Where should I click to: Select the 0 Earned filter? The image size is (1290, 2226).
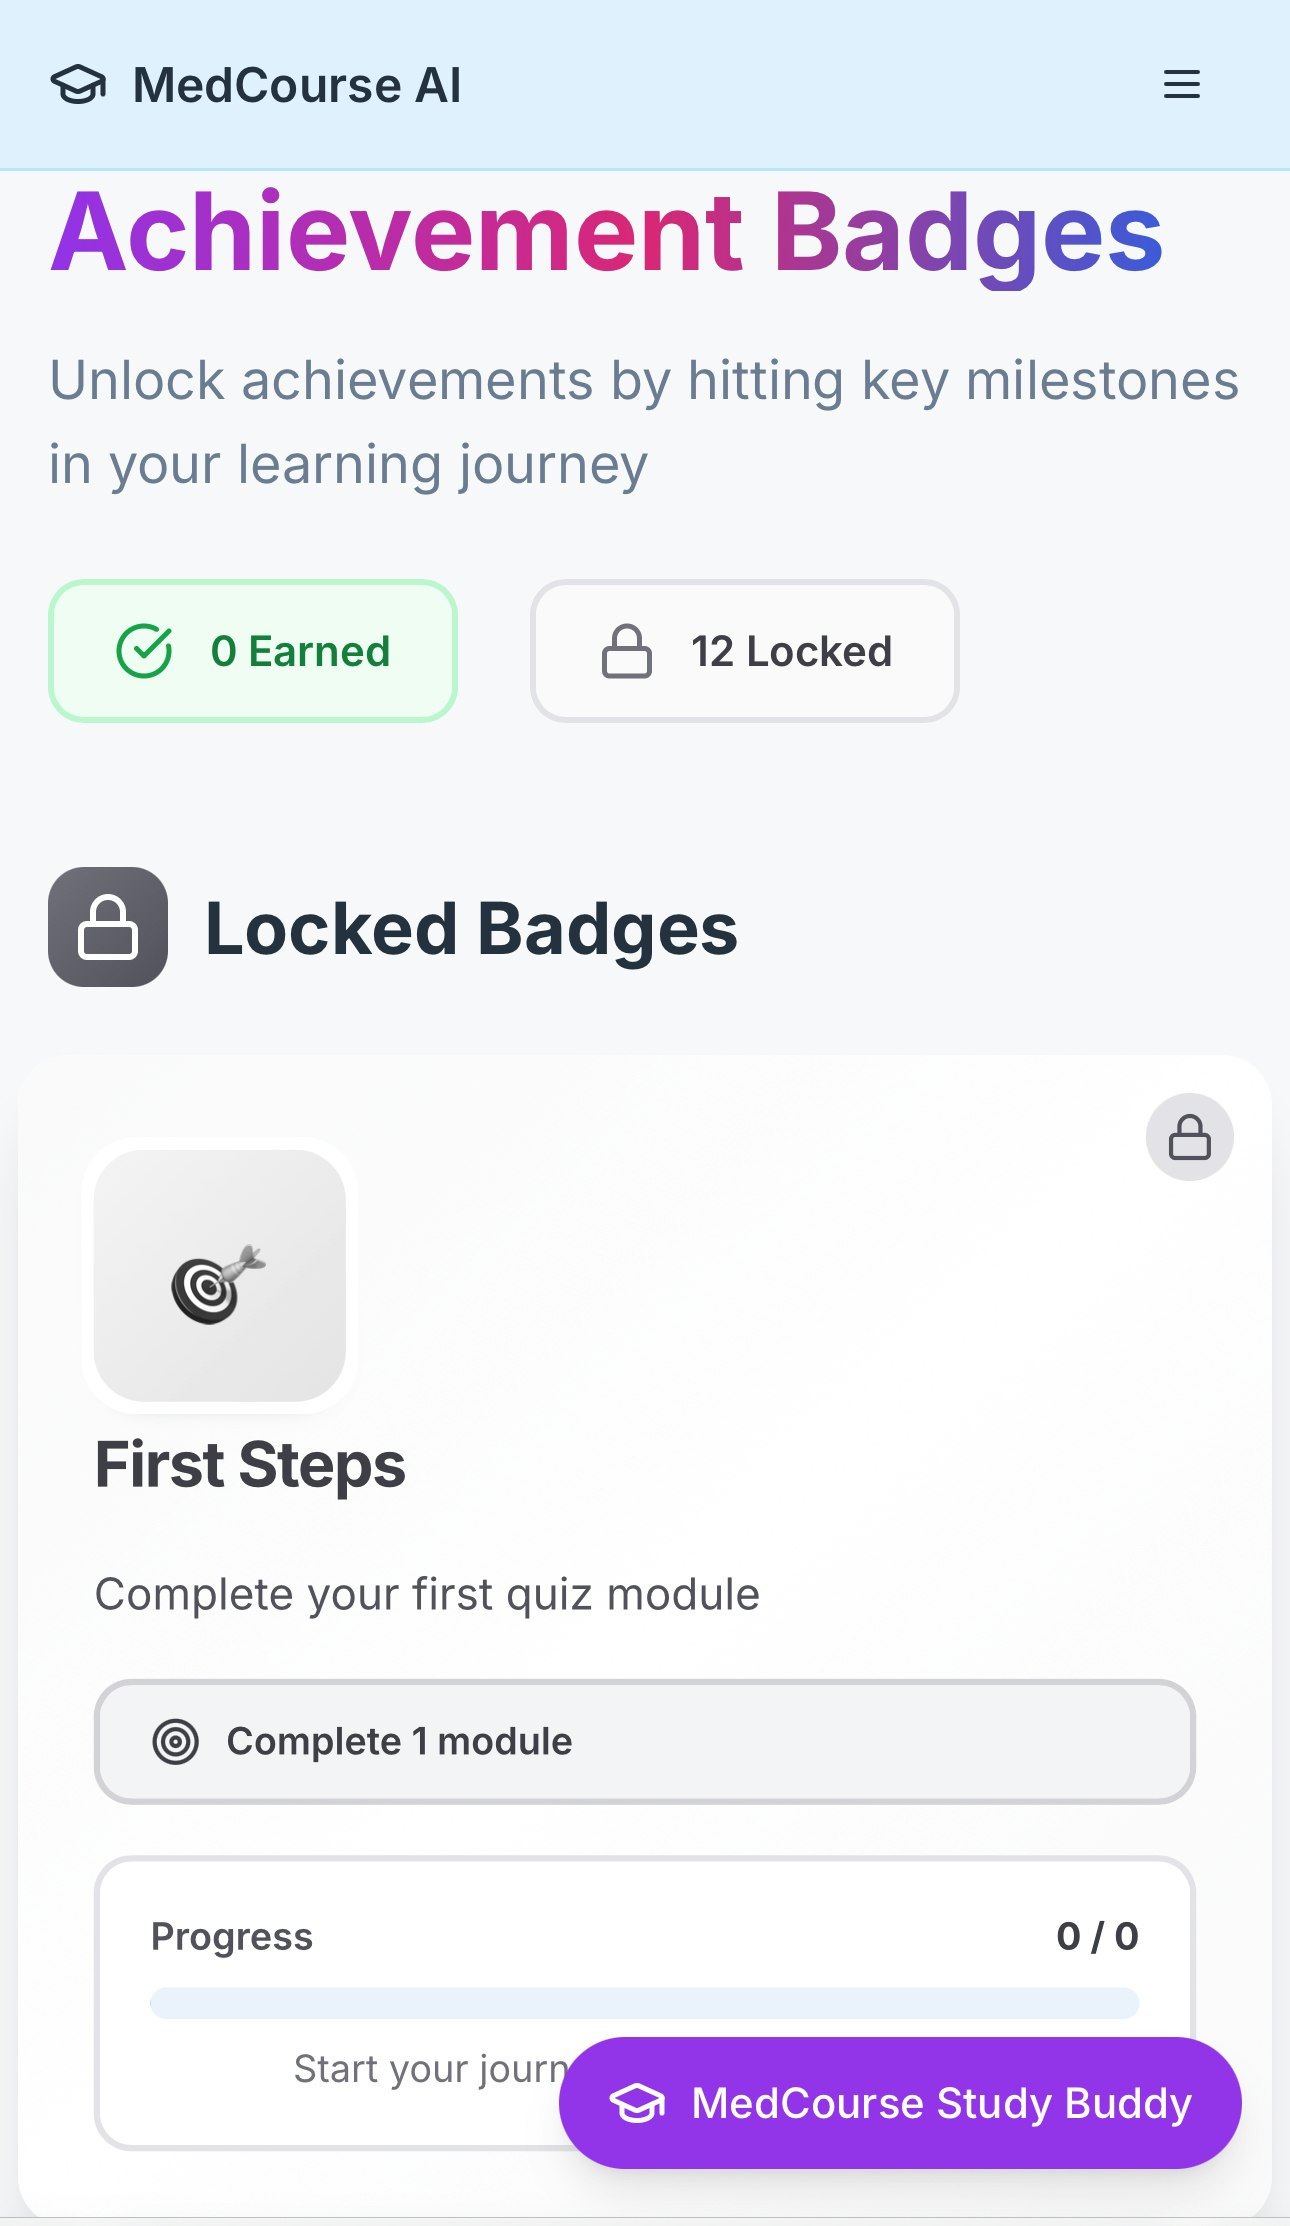252,650
